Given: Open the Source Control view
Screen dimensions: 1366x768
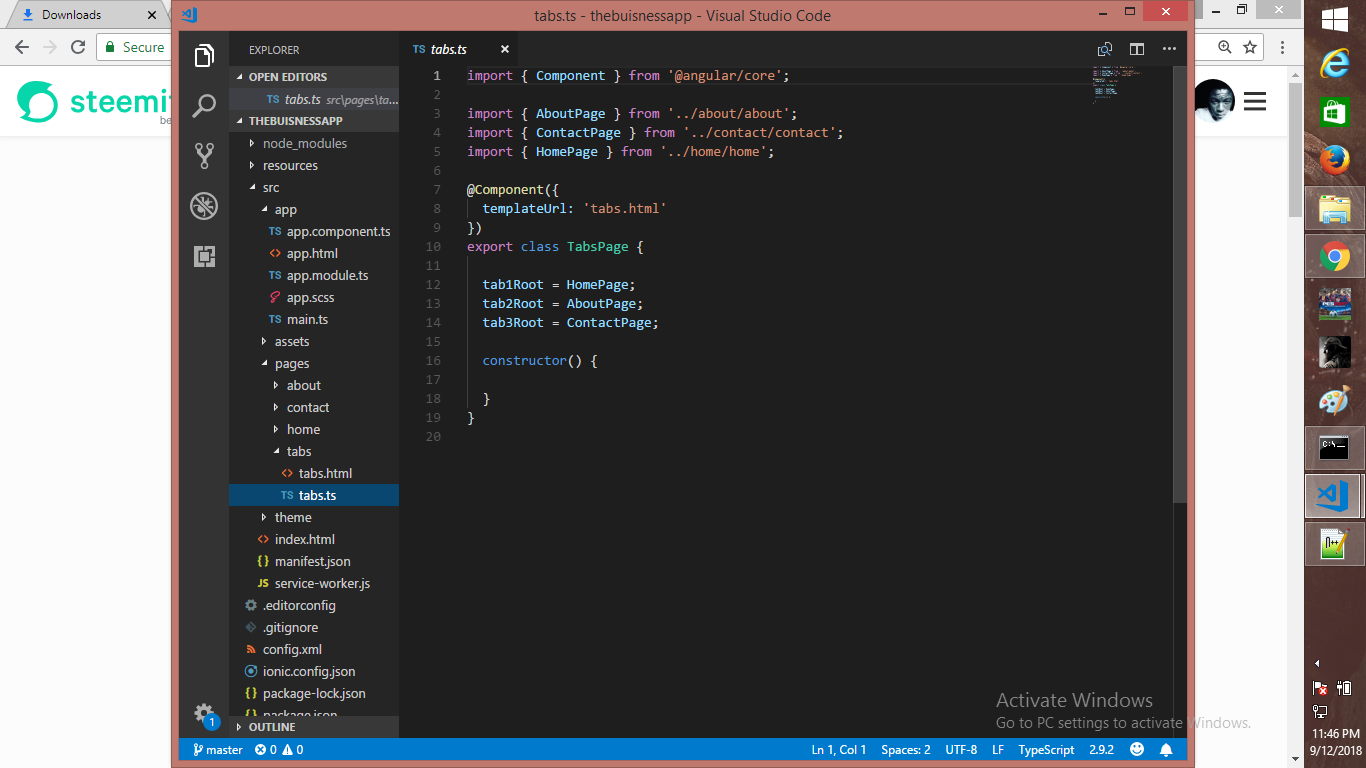Looking at the screenshot, I should [x=204, y=155].
